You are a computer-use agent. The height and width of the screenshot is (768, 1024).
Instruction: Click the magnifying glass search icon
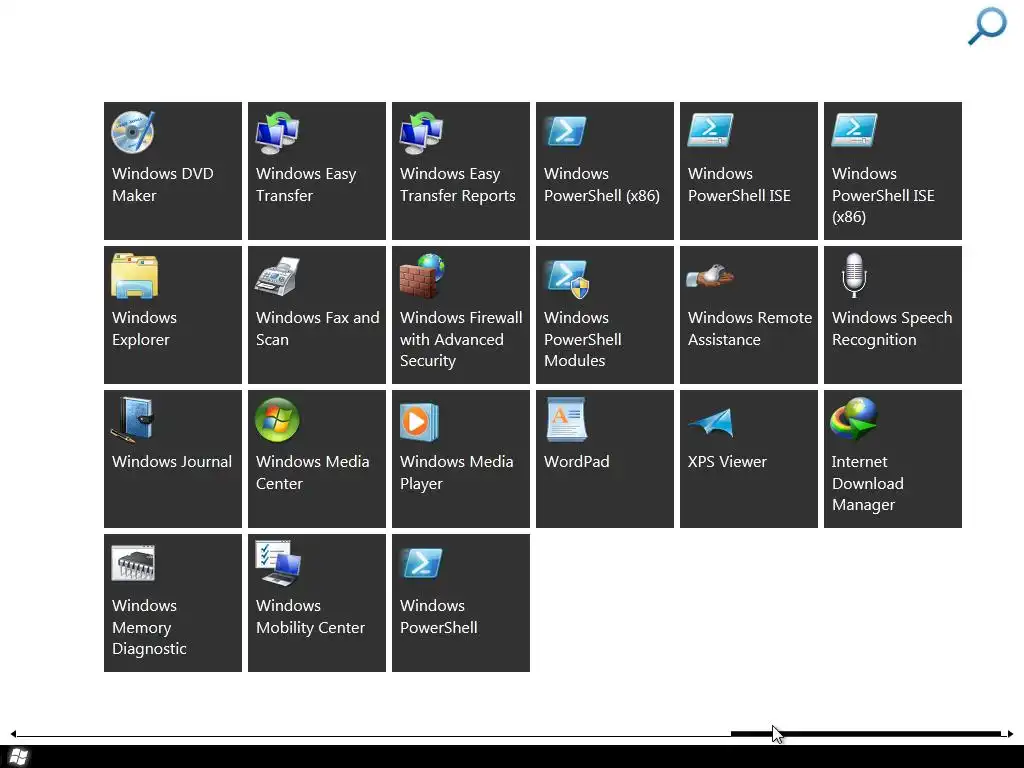click(x=987, y=26)
